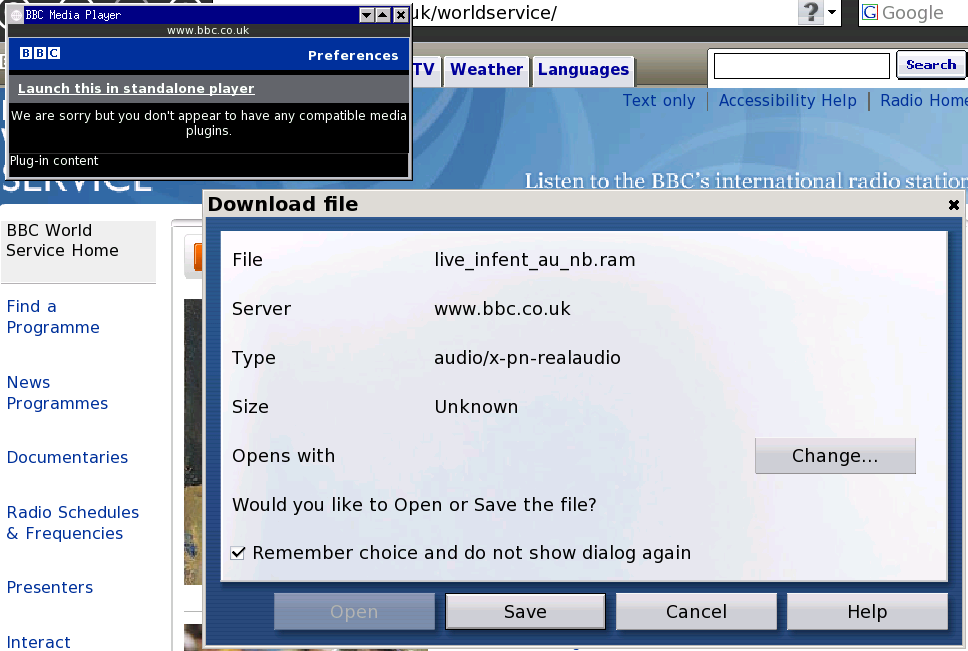Click the BBC Media Player window menu icon
This screenshot has height=651, width=968.
pos(16,15)
